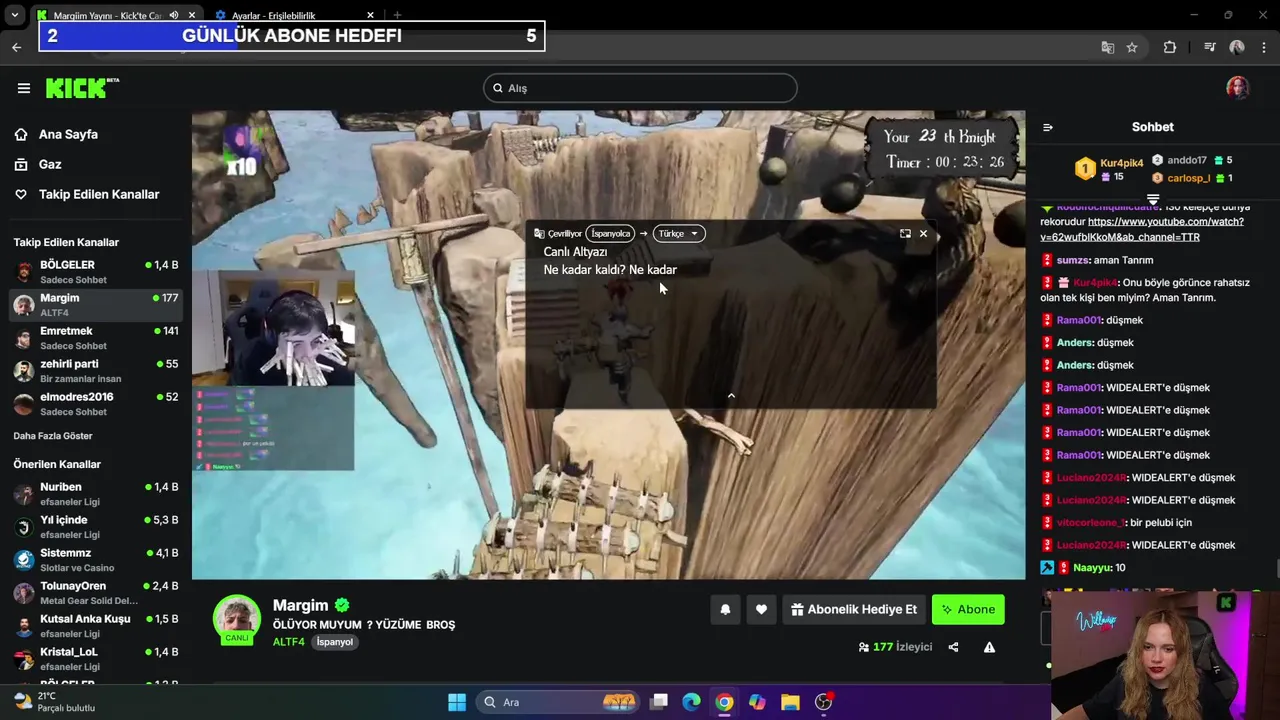Mute the Margim tab audio icon
This screenshot has width=1280, height=720.
(174, 16)
